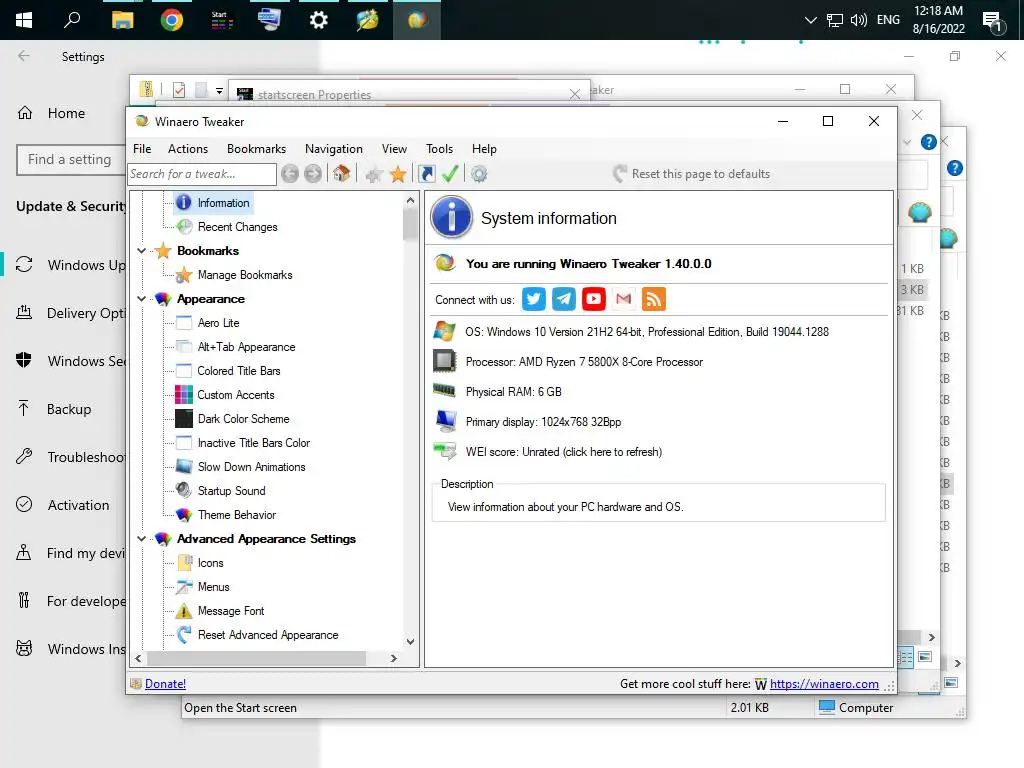Click the add bookmark star-plus icon
Screen dimensions: 1024x768
(x=374, y=174)
